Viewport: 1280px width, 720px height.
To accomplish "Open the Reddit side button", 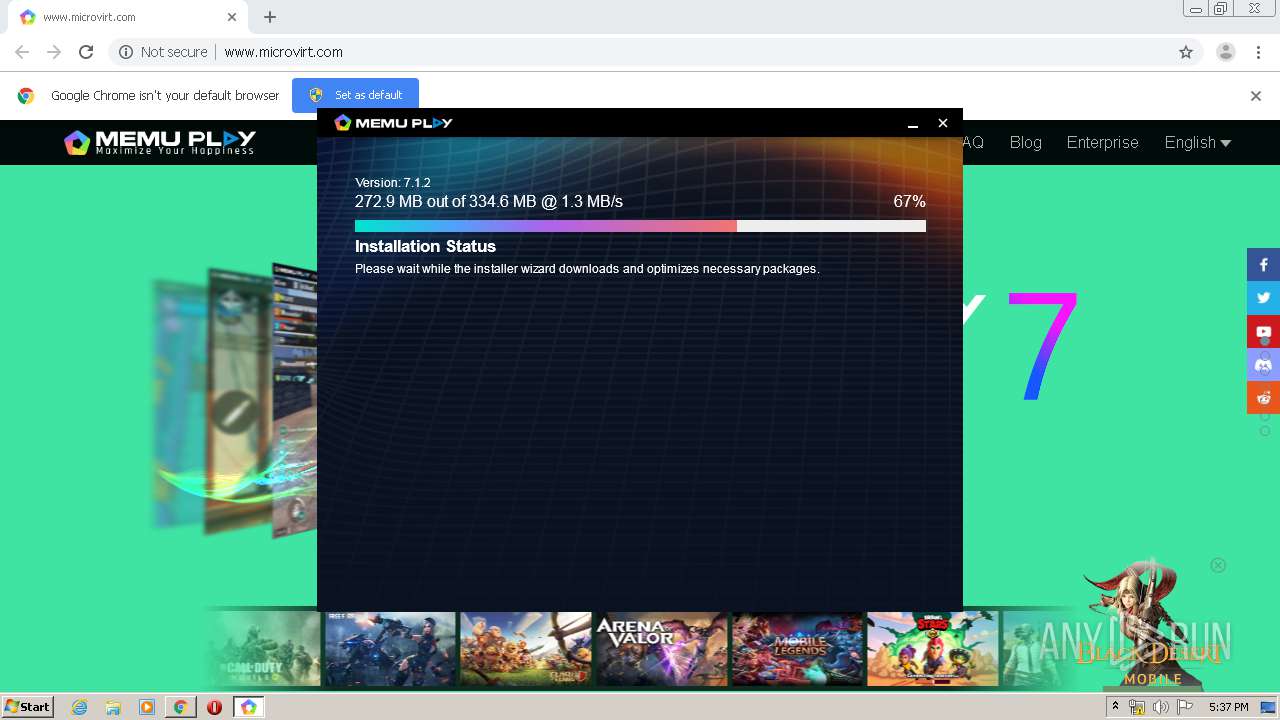I will point(1263,397).
